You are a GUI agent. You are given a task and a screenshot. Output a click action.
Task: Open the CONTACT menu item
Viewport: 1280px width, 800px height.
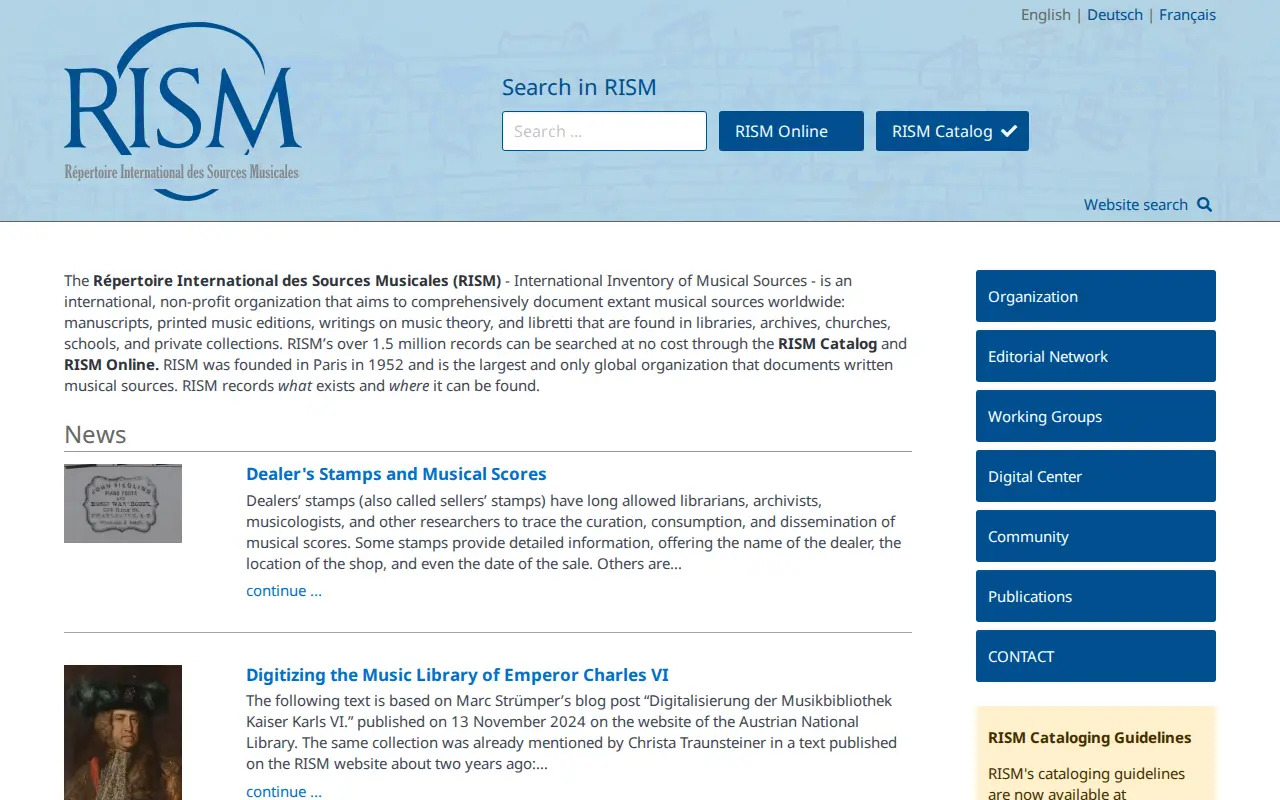coord(1096,656)
